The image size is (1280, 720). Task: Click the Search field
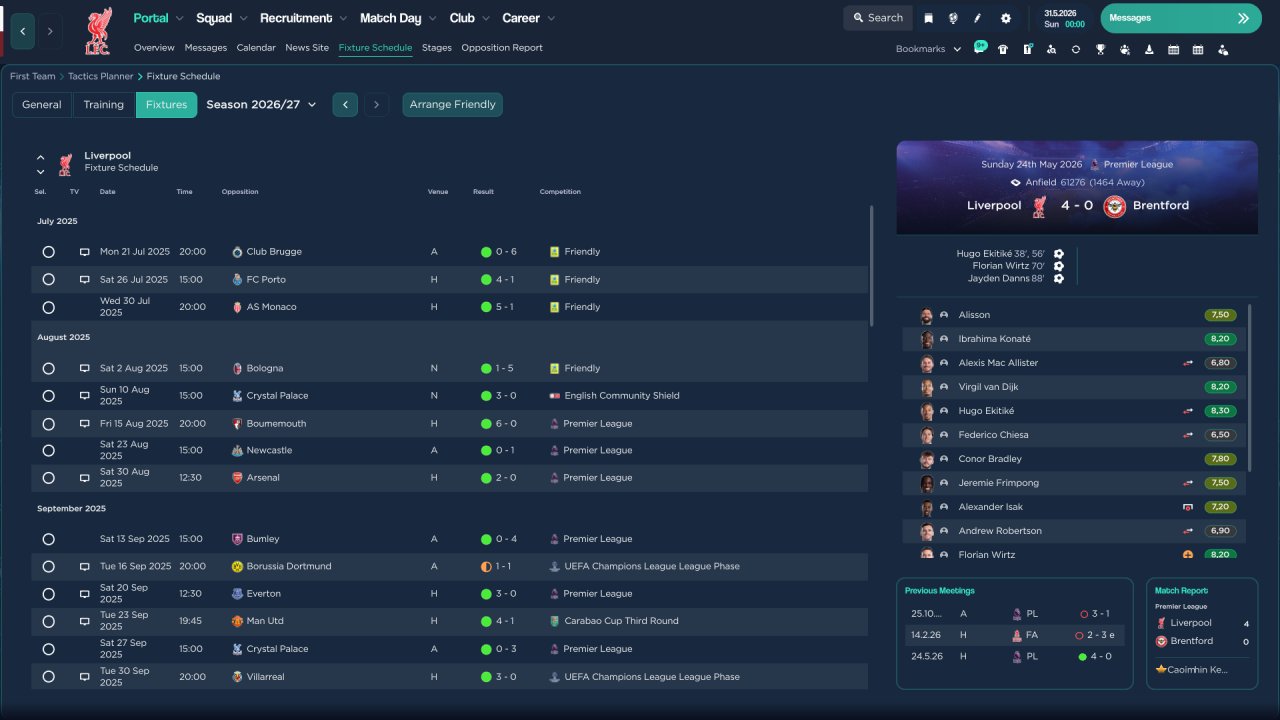878,18
